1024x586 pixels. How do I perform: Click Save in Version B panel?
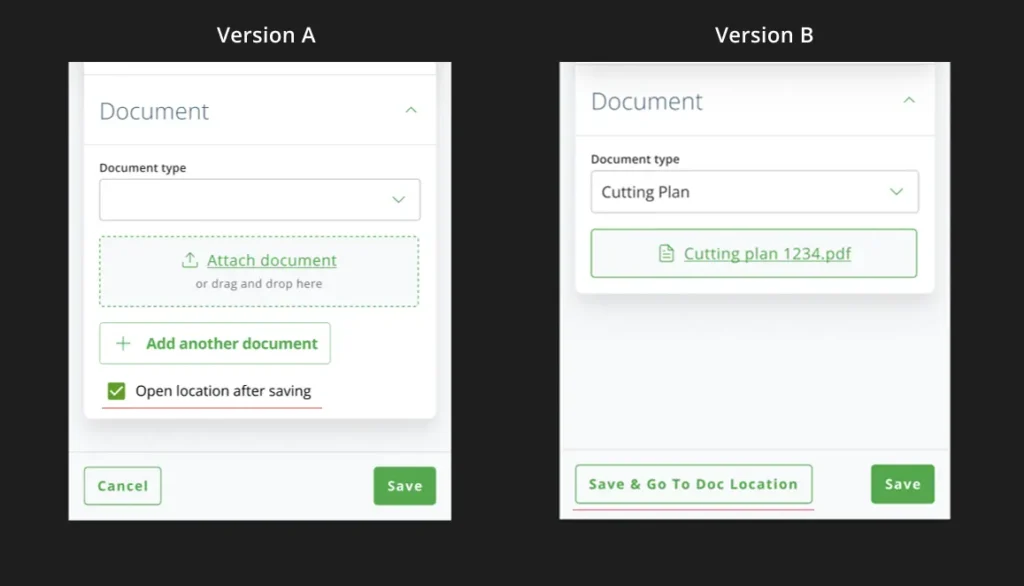coord(902,484)
